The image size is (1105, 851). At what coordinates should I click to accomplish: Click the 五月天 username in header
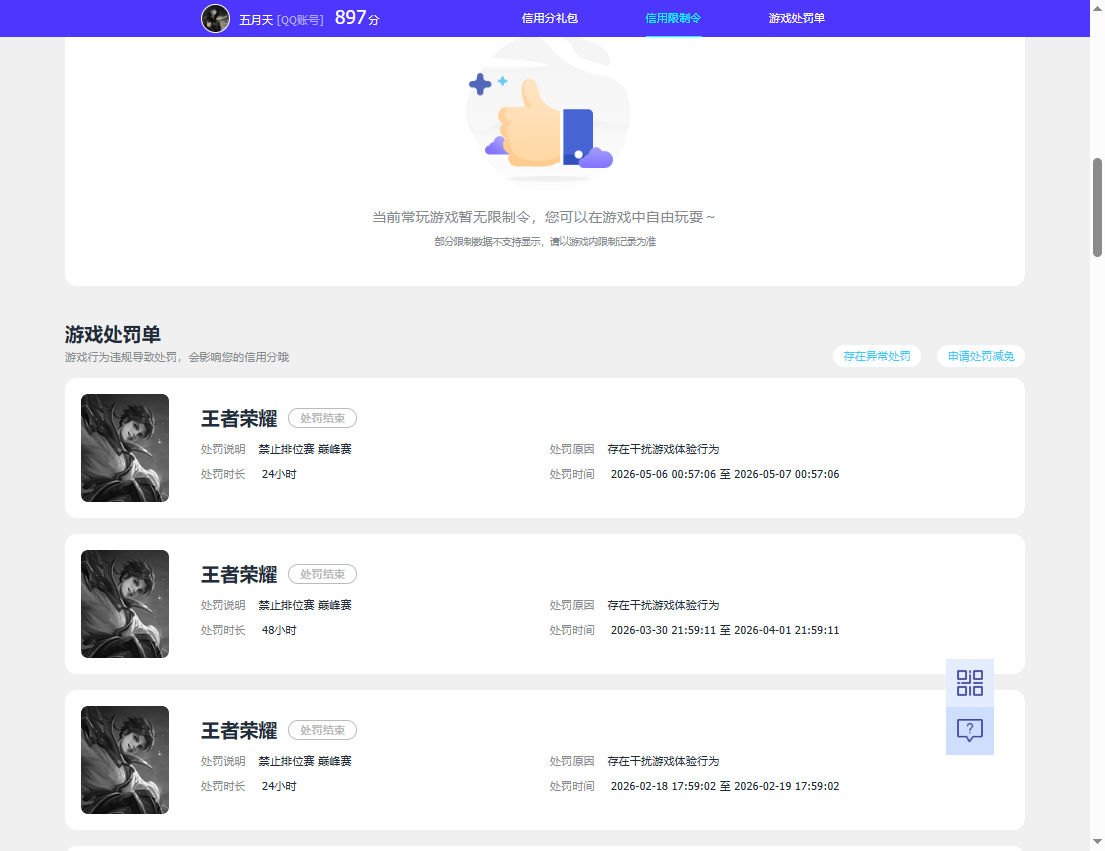point(256,20)
